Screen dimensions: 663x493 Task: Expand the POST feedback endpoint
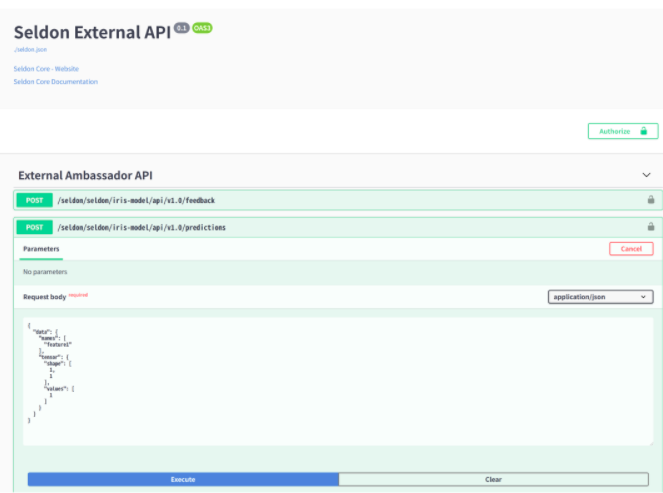click(338, 200)
